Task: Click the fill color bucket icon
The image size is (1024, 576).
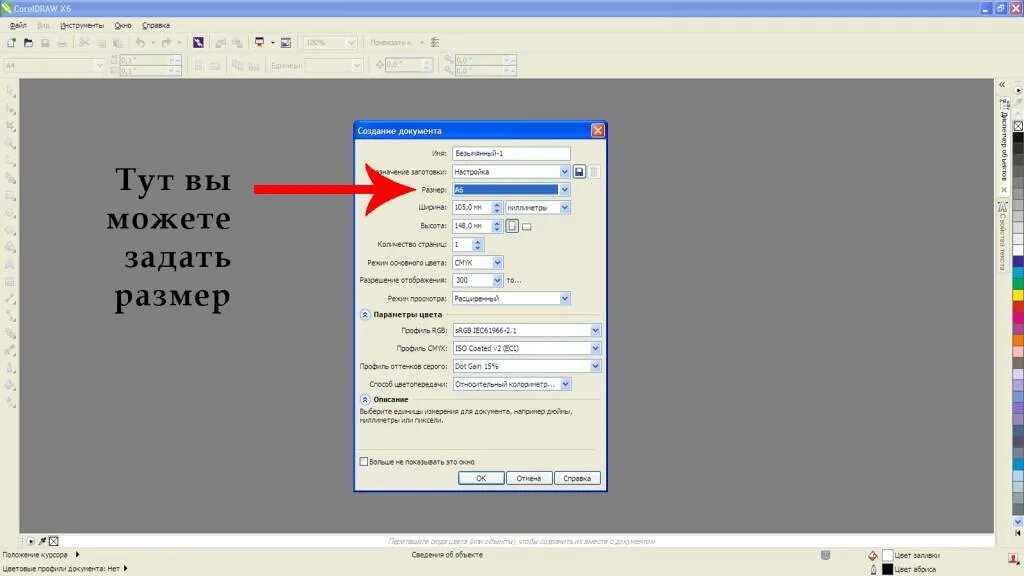Action: click(872, 556)
